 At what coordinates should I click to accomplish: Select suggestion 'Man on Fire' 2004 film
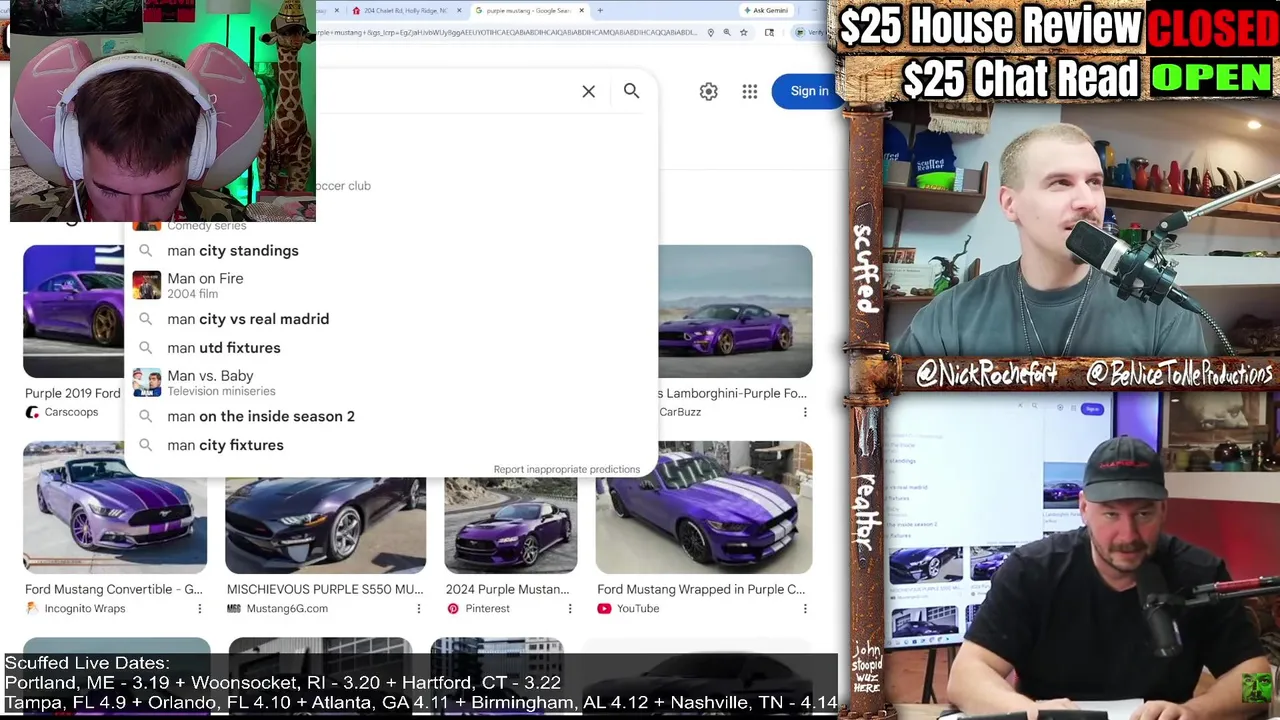390,285
